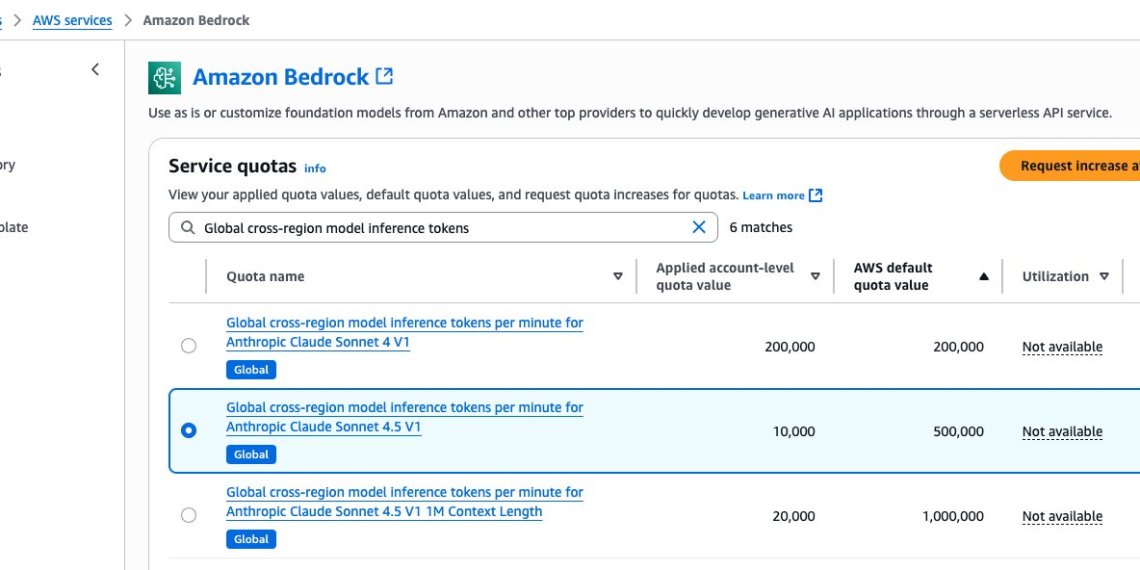Screen dimensions: 1140x570
Task: Click the Request increase button
Action: coord(1069,166)
